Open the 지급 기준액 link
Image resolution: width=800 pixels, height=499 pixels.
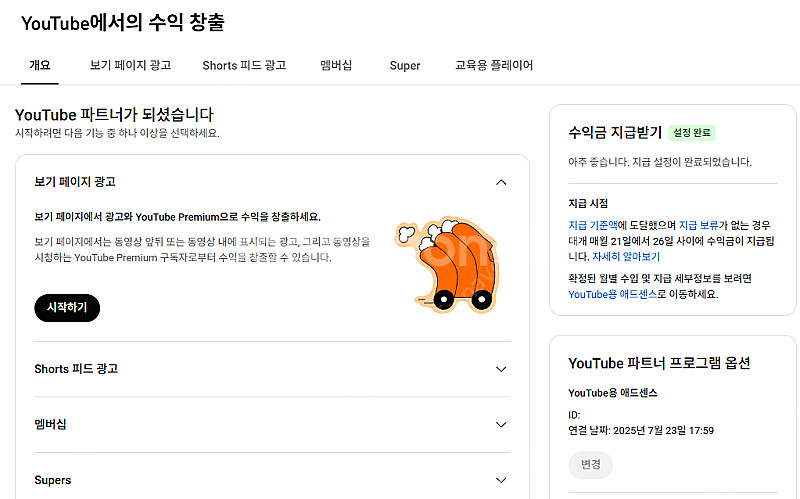[592, 225]
